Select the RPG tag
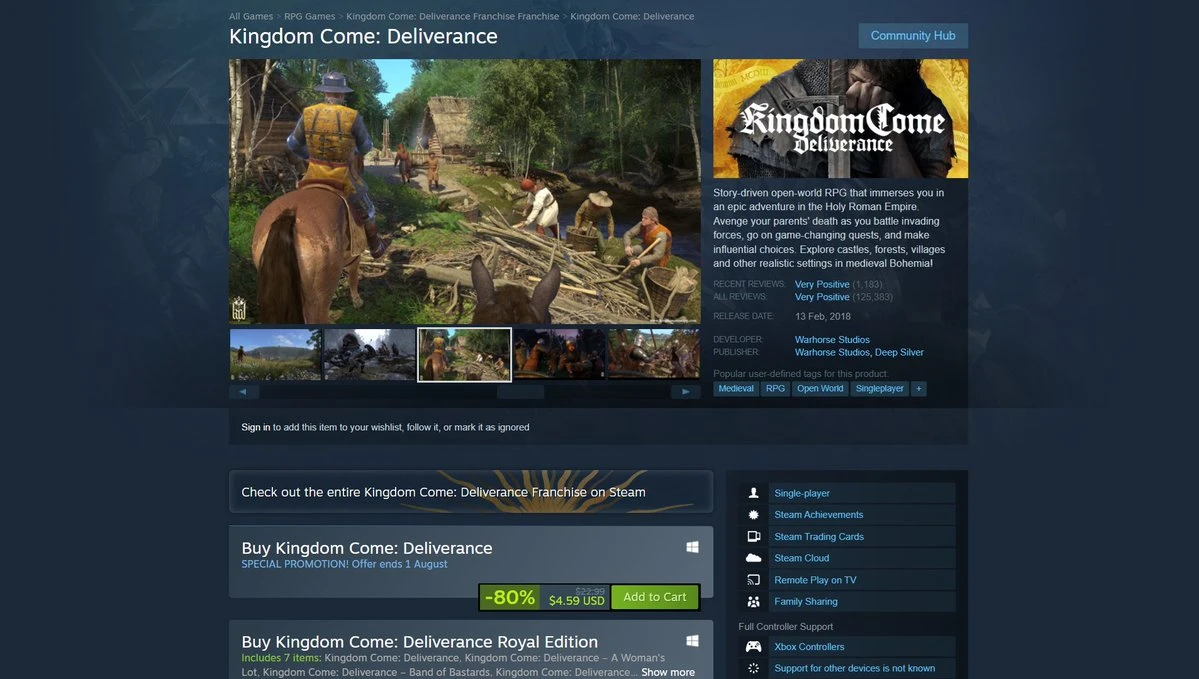 coord(775,388)
